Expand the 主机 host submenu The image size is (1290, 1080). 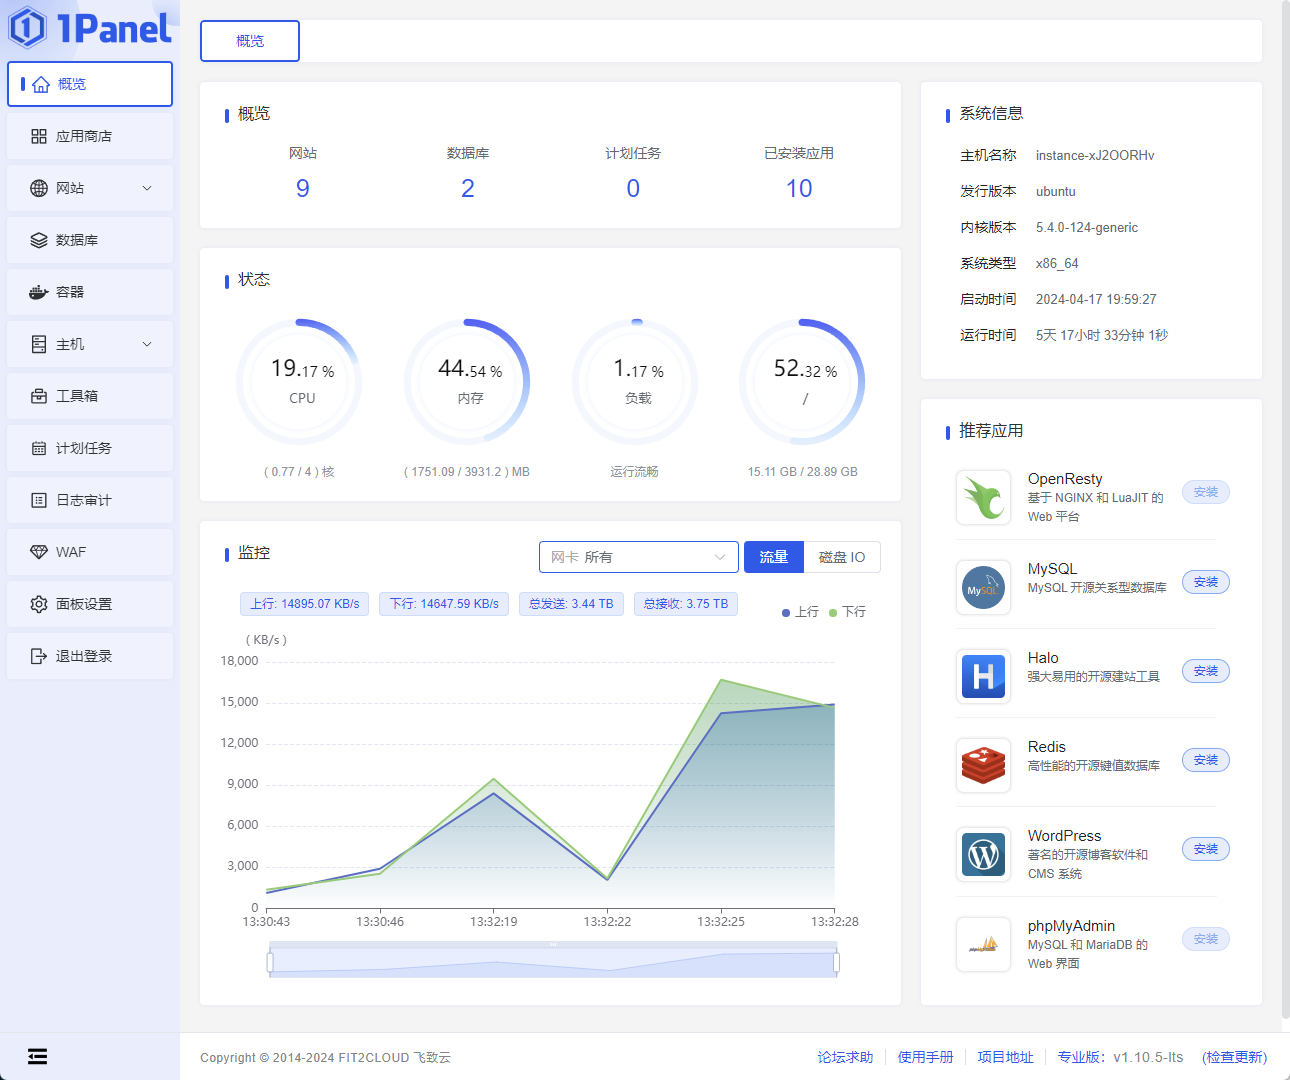pyautogui.click(x=147, y=344)
